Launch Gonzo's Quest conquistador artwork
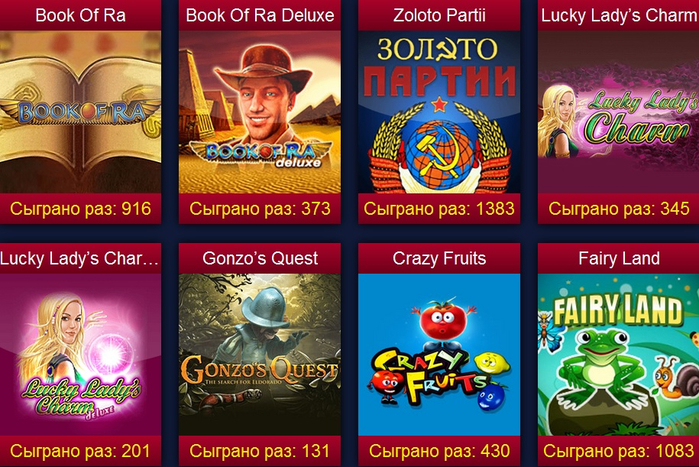This screenshot has height=467, width=699. coord(260,355)
